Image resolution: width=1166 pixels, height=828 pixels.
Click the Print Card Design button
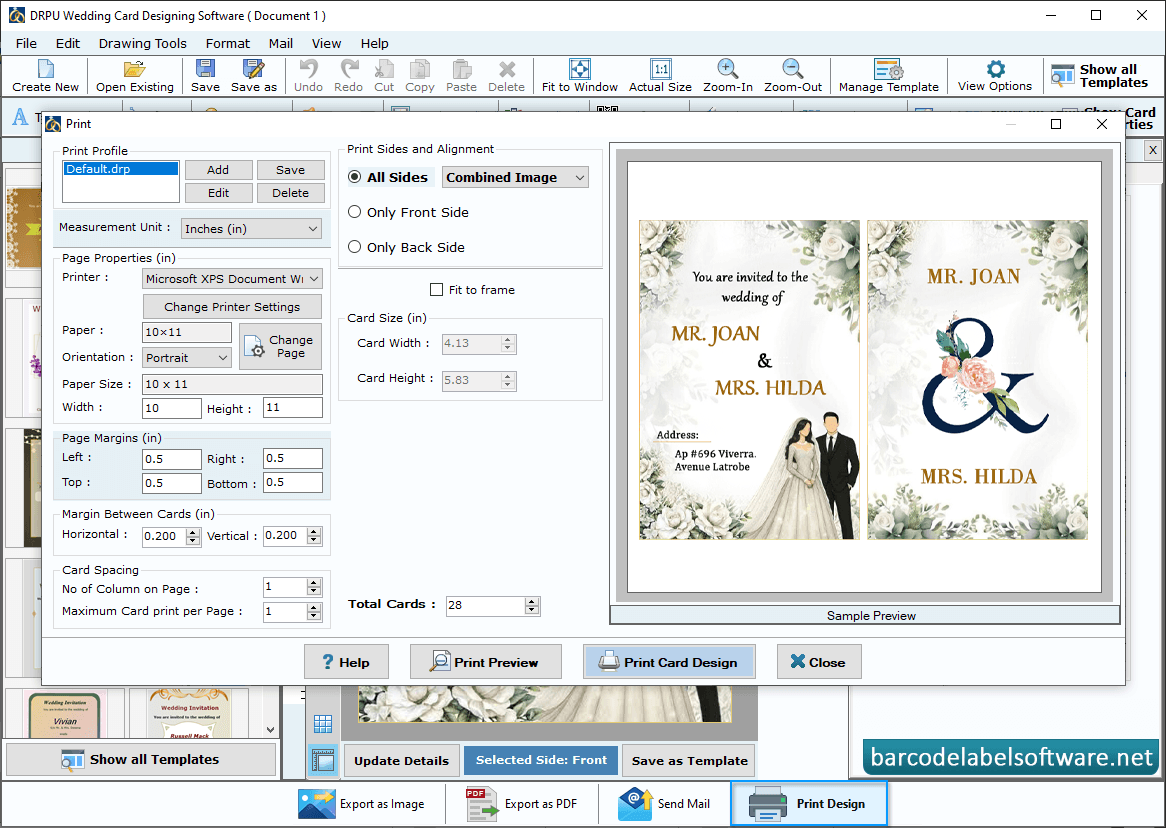coord(669,661)
